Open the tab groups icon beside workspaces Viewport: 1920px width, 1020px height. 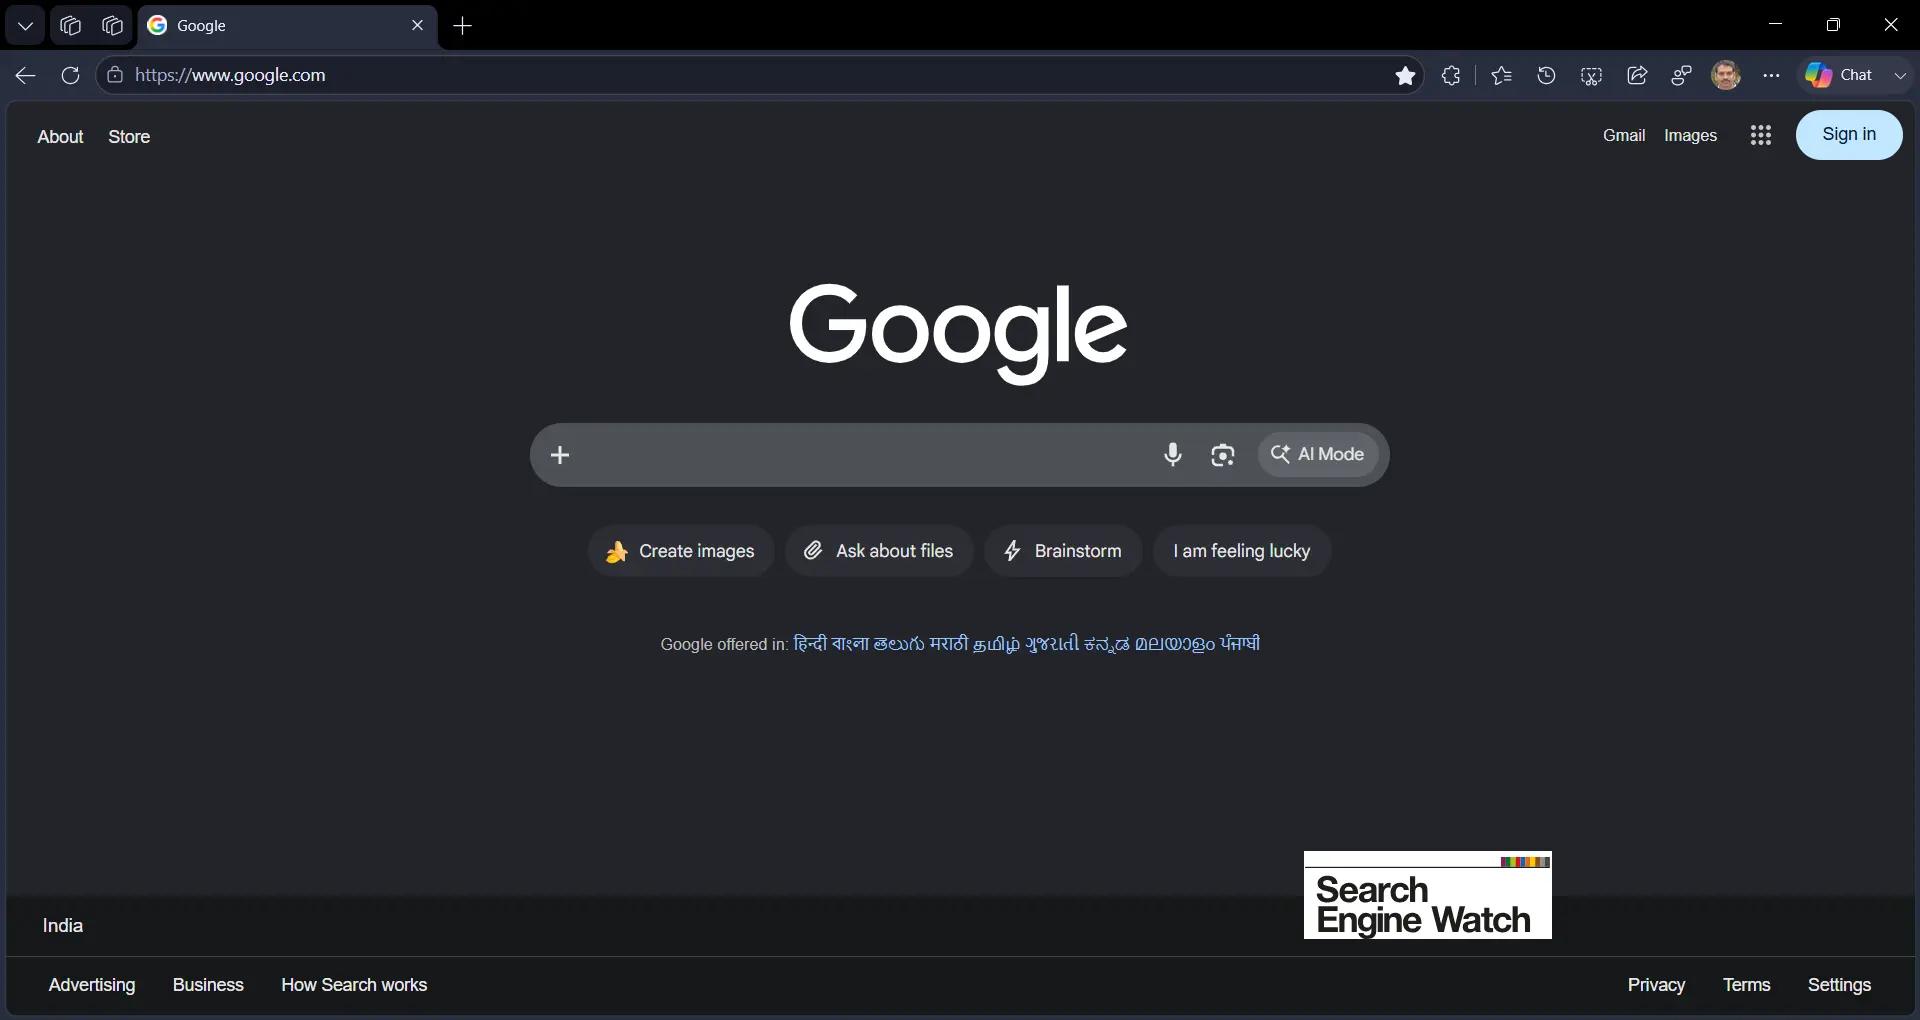tap(113, 26)
